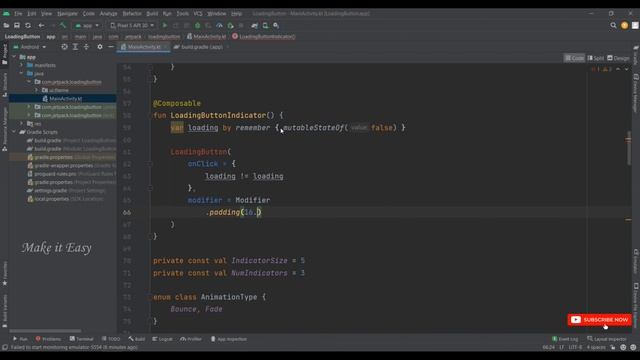
Task: Switch the editor to Split view
Action: pyautogui.click(x=596, y=58)
